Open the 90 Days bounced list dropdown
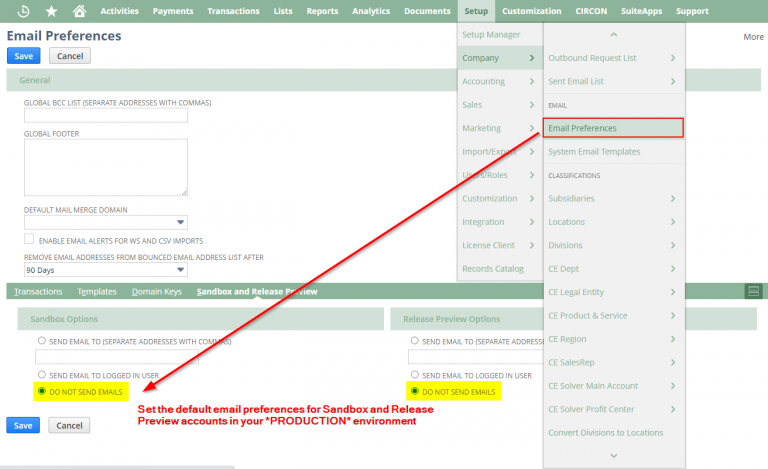 [x=180, y=270]
